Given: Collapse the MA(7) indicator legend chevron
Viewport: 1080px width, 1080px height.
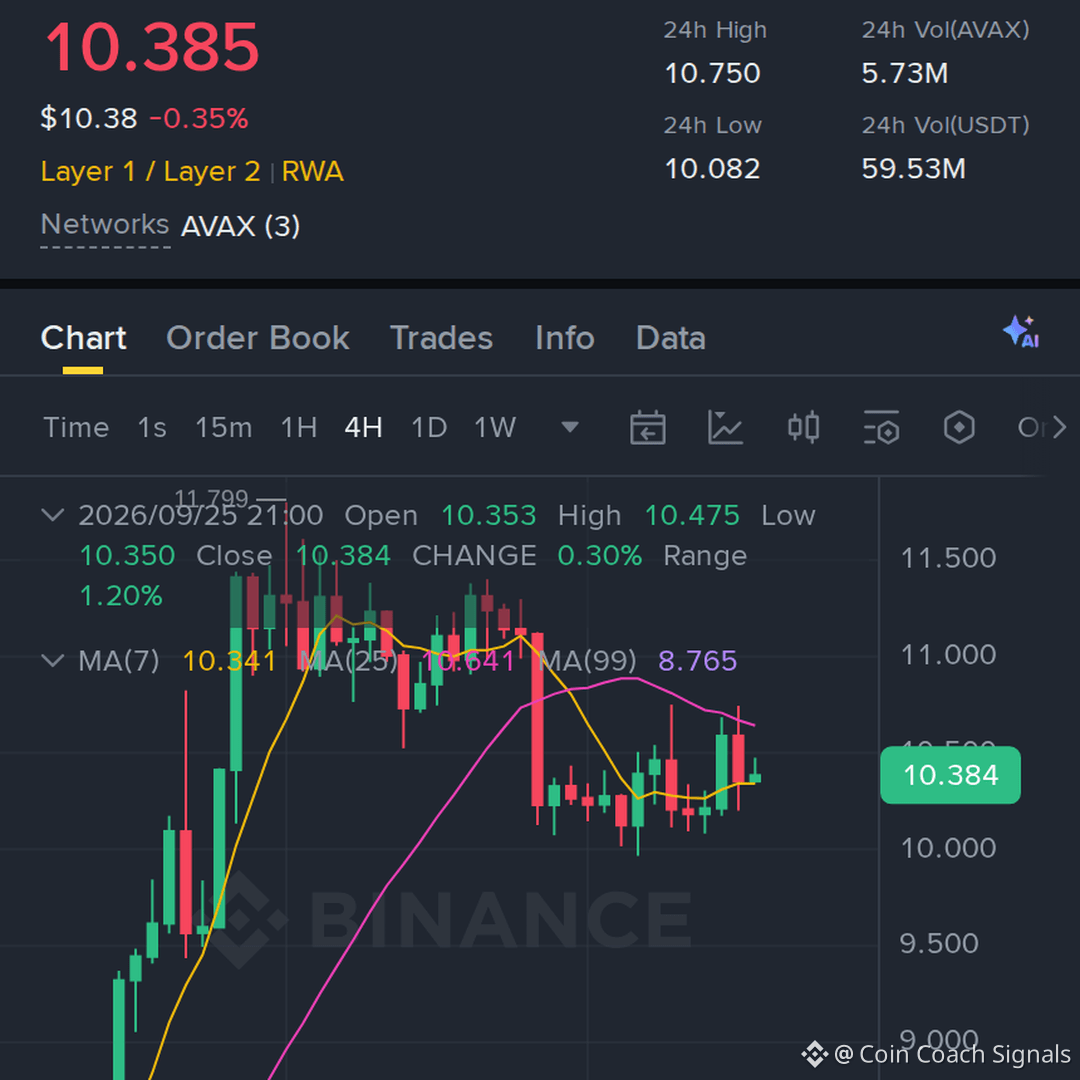Looking at the screenshot, I should coord(53,661).
